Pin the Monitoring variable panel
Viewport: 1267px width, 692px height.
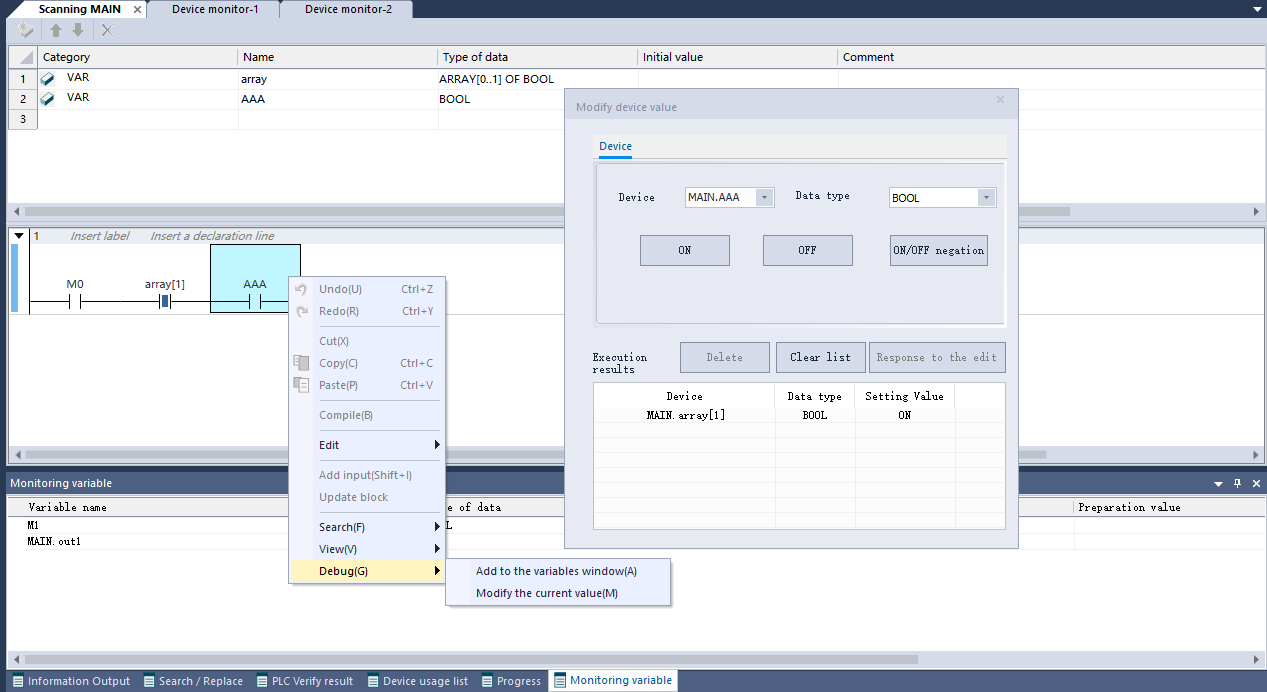[x=1237, y=484]
